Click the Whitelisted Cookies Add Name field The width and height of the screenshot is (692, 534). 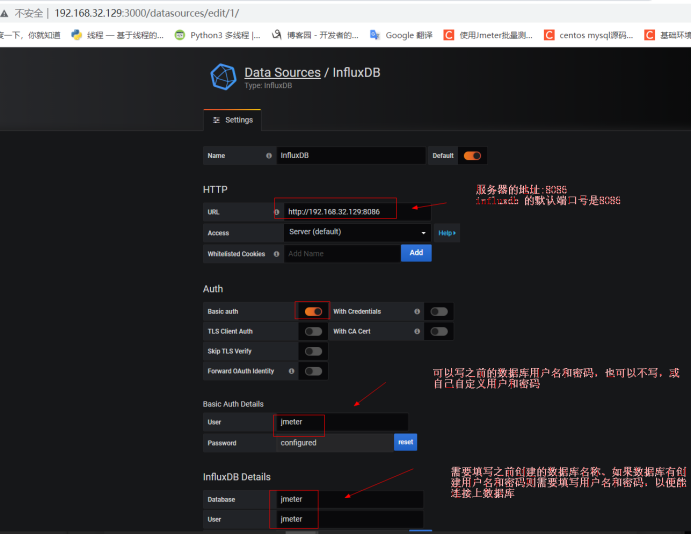click(x=342, y=254)
